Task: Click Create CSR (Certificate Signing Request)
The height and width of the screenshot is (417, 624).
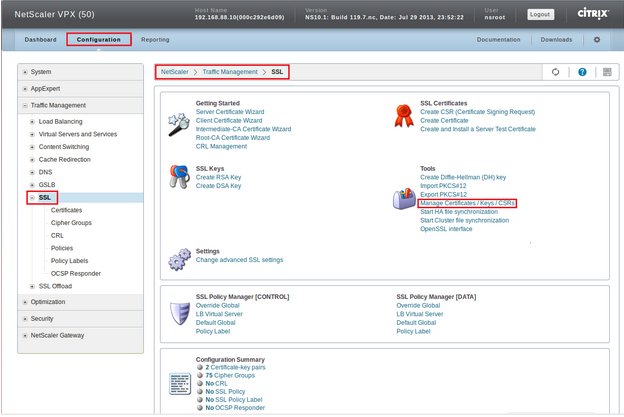Action: click(478, 112)
